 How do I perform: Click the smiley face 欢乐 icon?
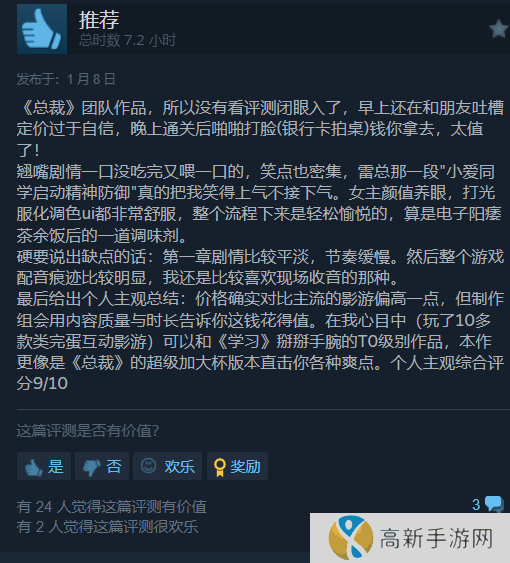tap(148, 466)
